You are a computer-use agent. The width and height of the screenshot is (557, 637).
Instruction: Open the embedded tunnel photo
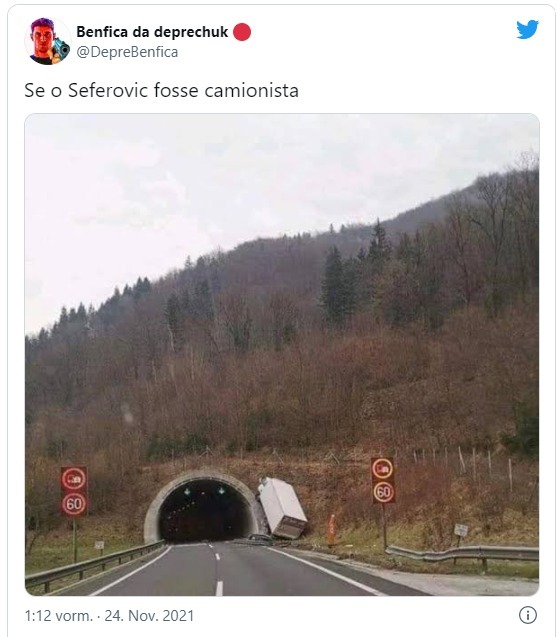(x=282, y=355)
